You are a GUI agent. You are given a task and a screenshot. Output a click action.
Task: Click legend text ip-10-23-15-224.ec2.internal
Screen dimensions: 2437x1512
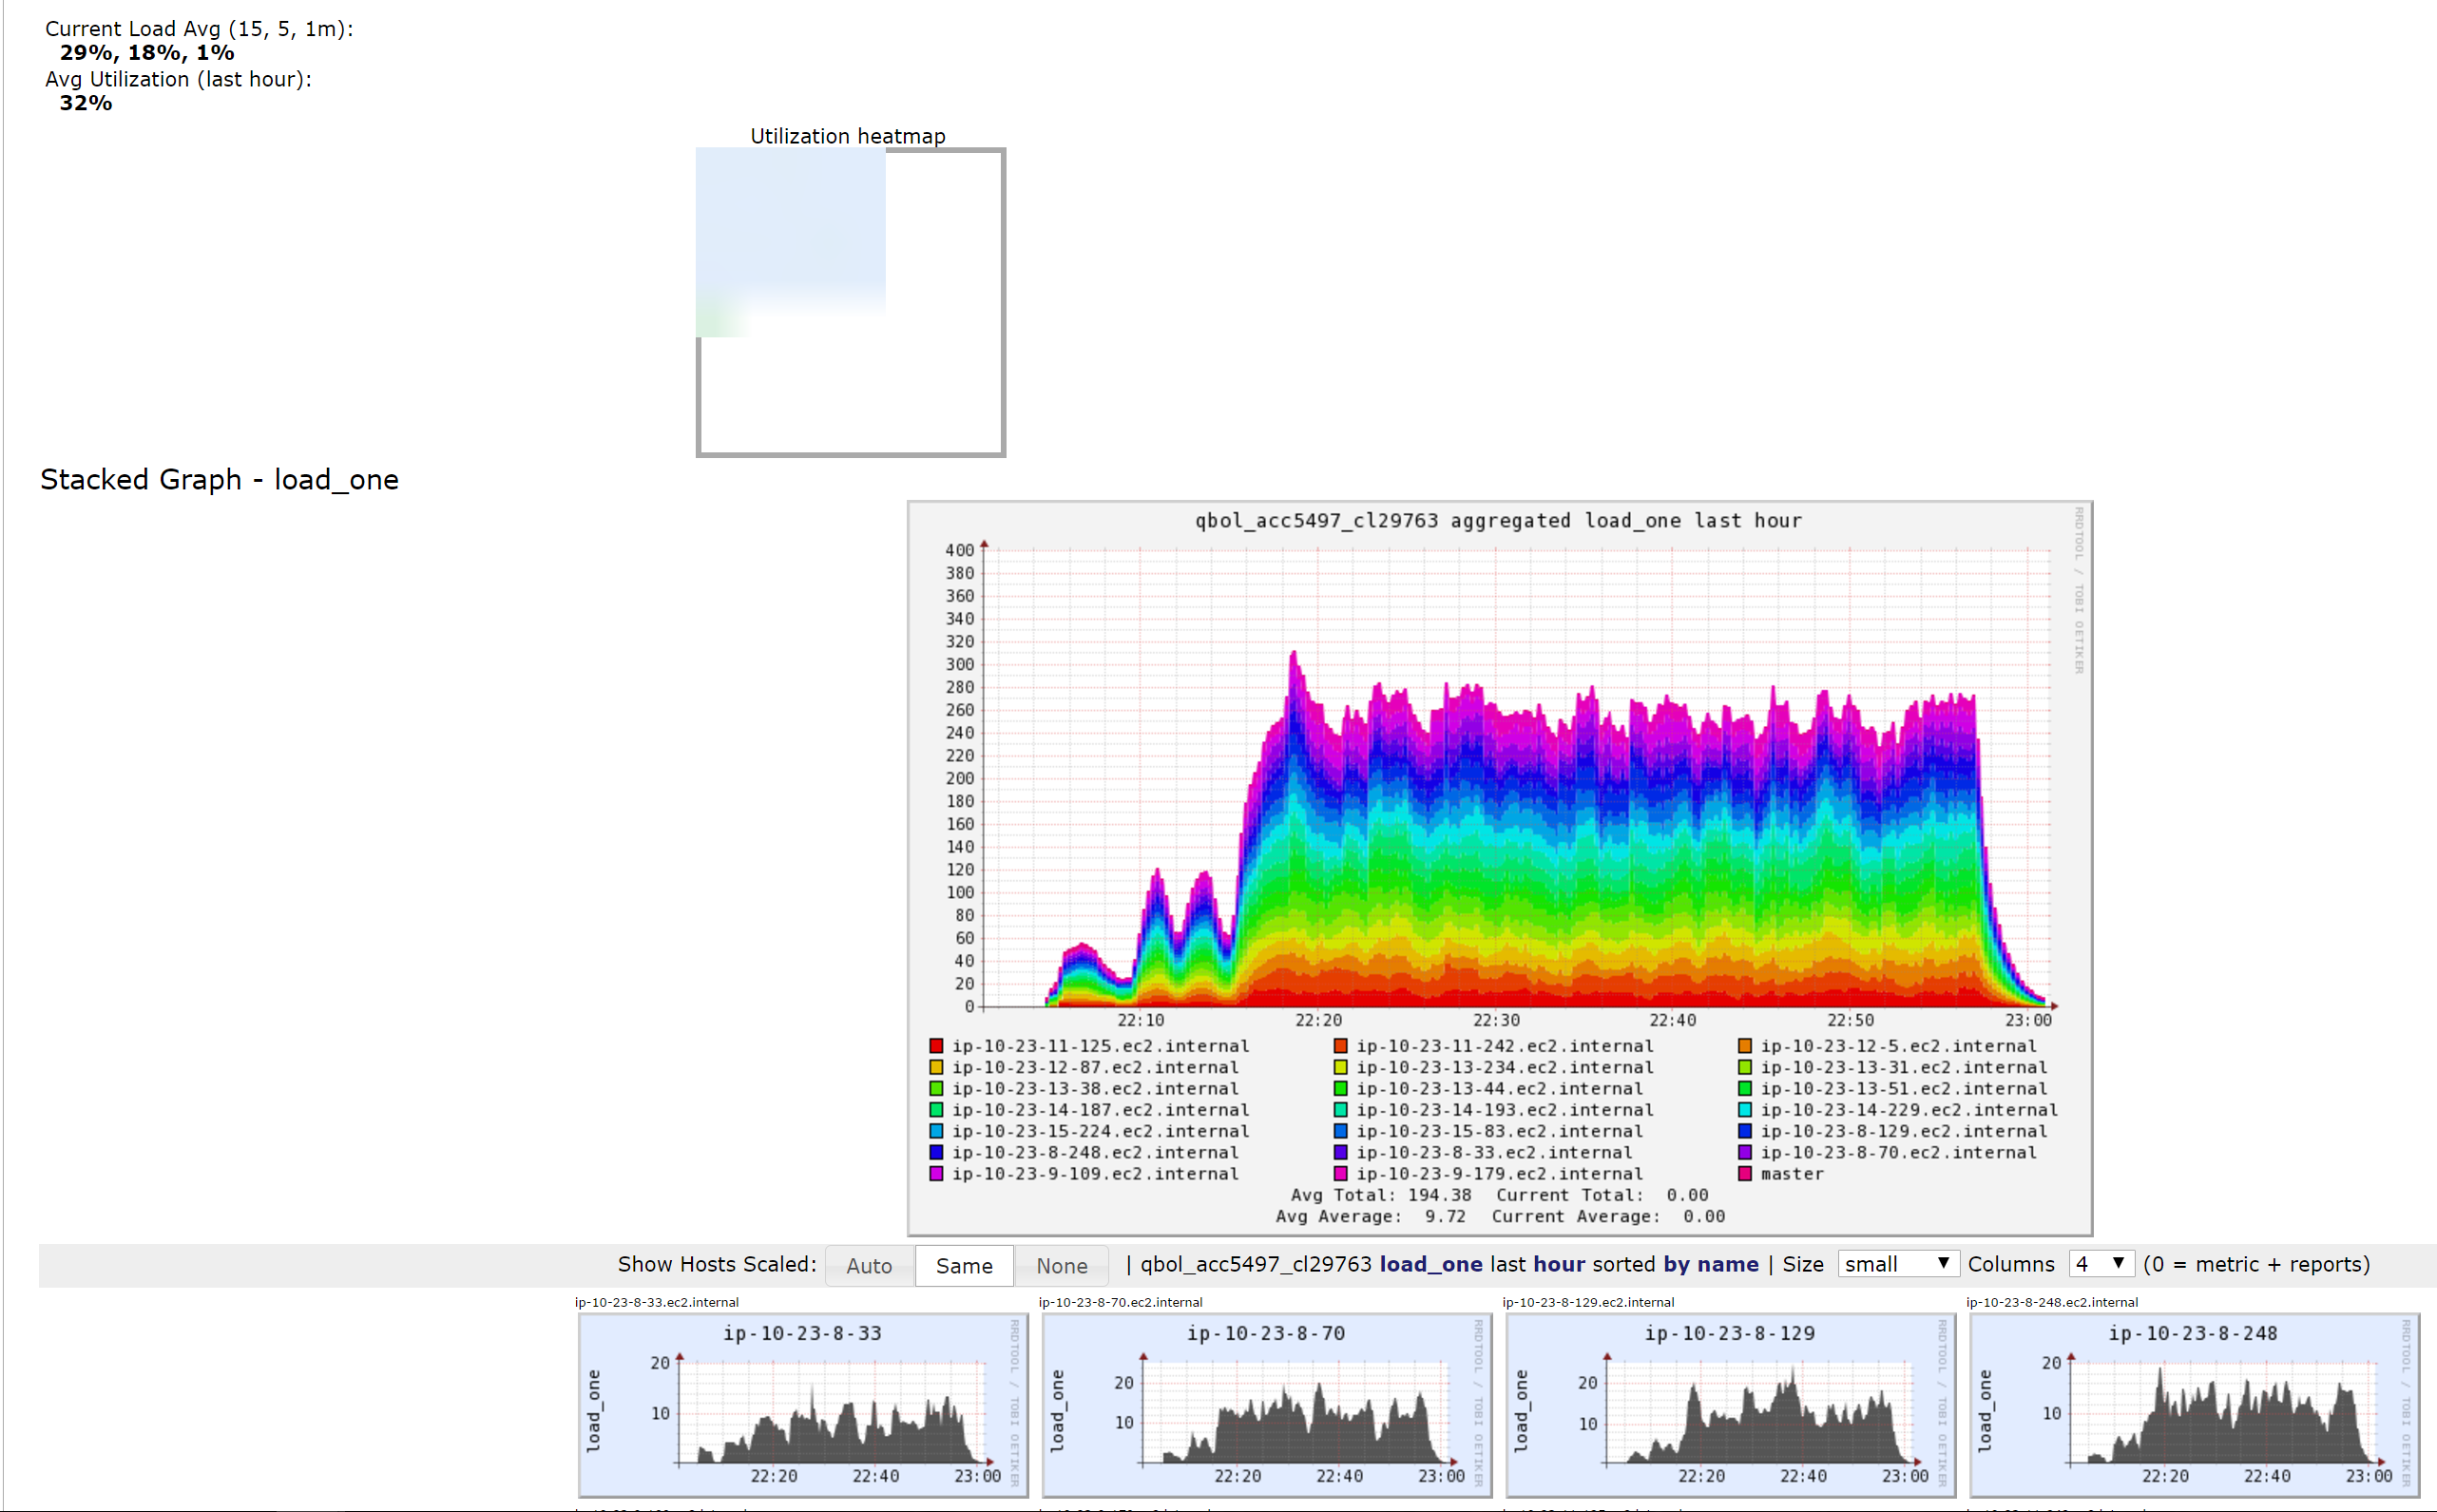pos(1100,1131)
